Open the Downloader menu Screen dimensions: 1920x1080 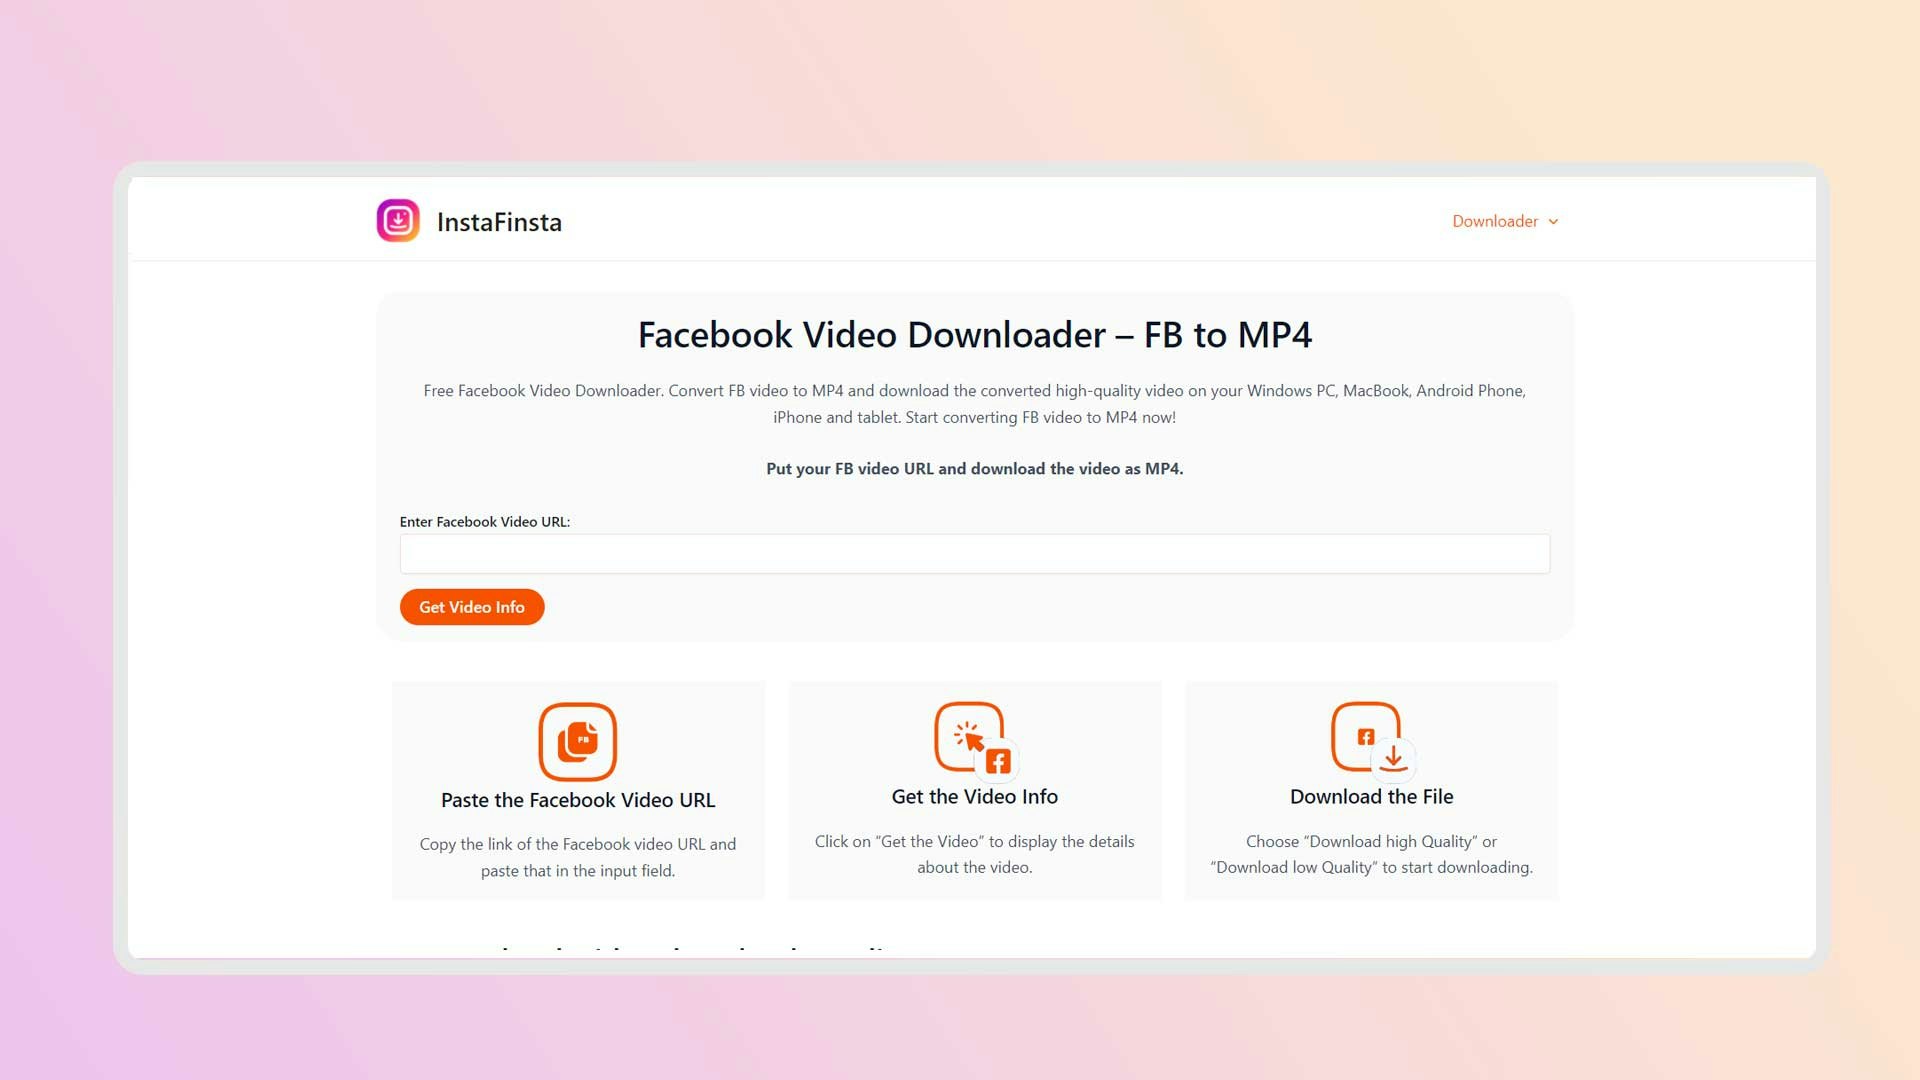[x=1505, y=221]
